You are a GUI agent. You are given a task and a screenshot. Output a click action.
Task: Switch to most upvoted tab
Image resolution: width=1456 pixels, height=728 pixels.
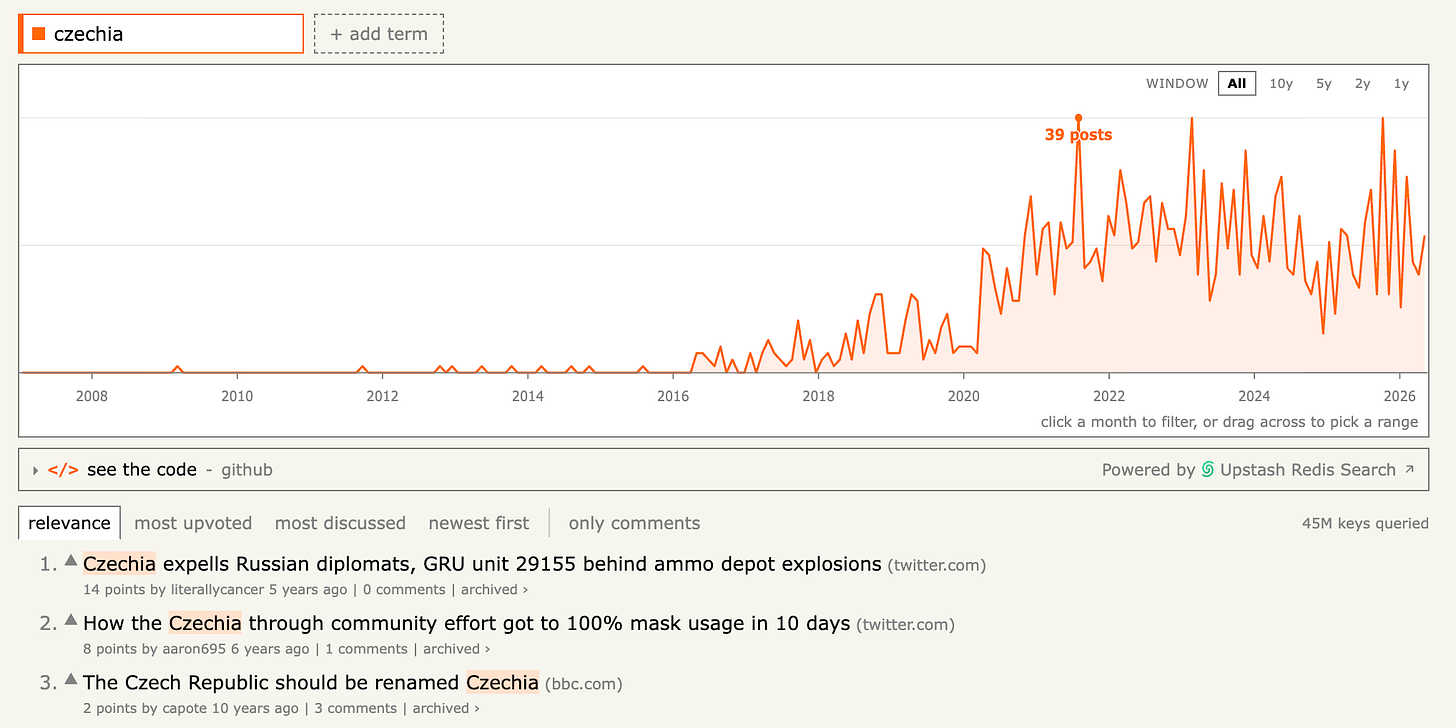193,523
